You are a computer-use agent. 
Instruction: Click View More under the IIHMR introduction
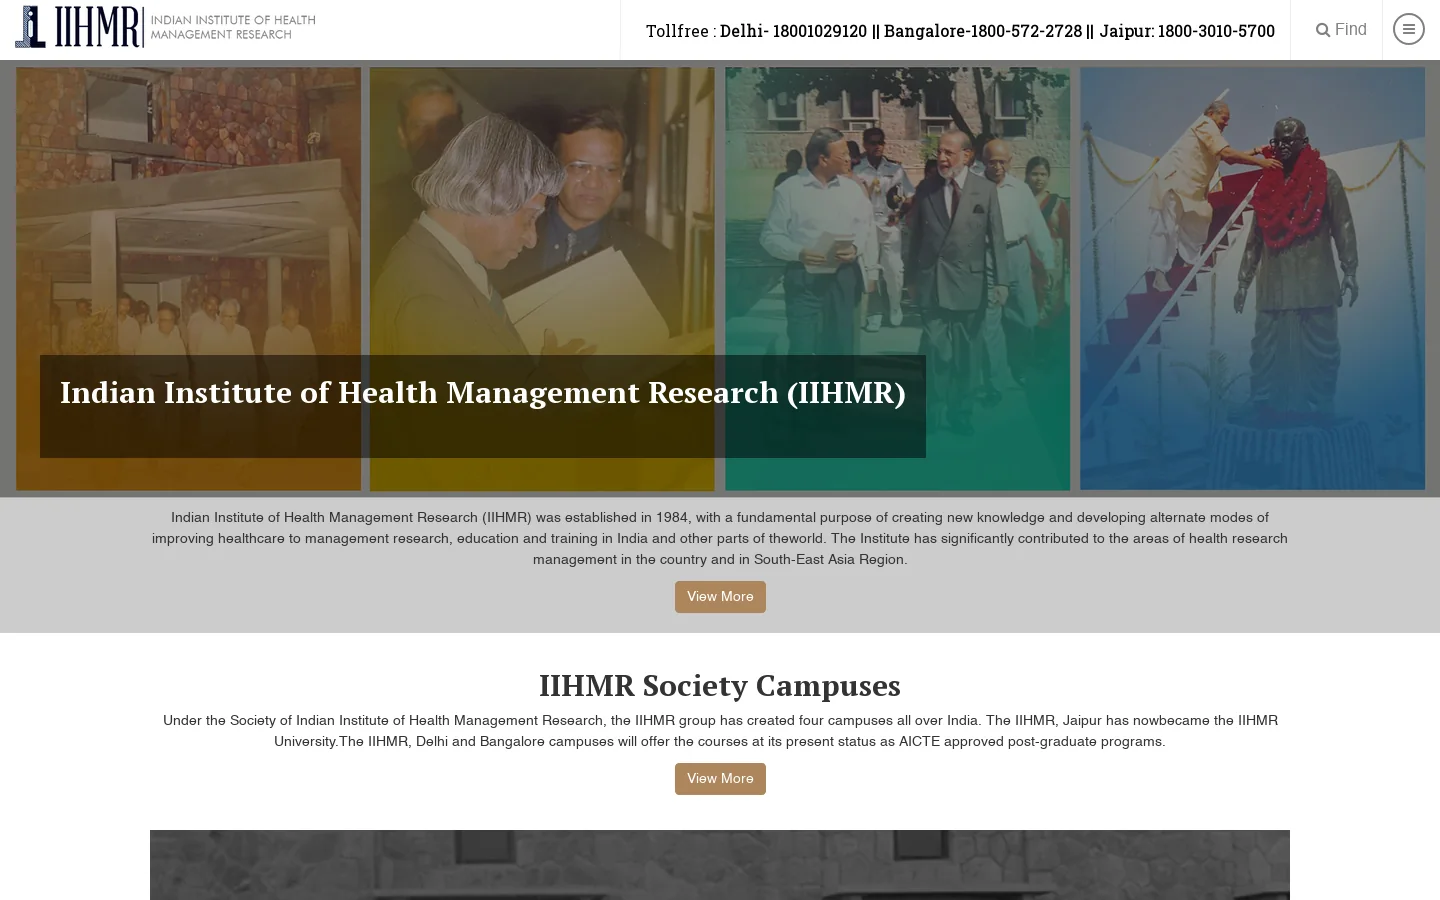[x=720, y=597]
